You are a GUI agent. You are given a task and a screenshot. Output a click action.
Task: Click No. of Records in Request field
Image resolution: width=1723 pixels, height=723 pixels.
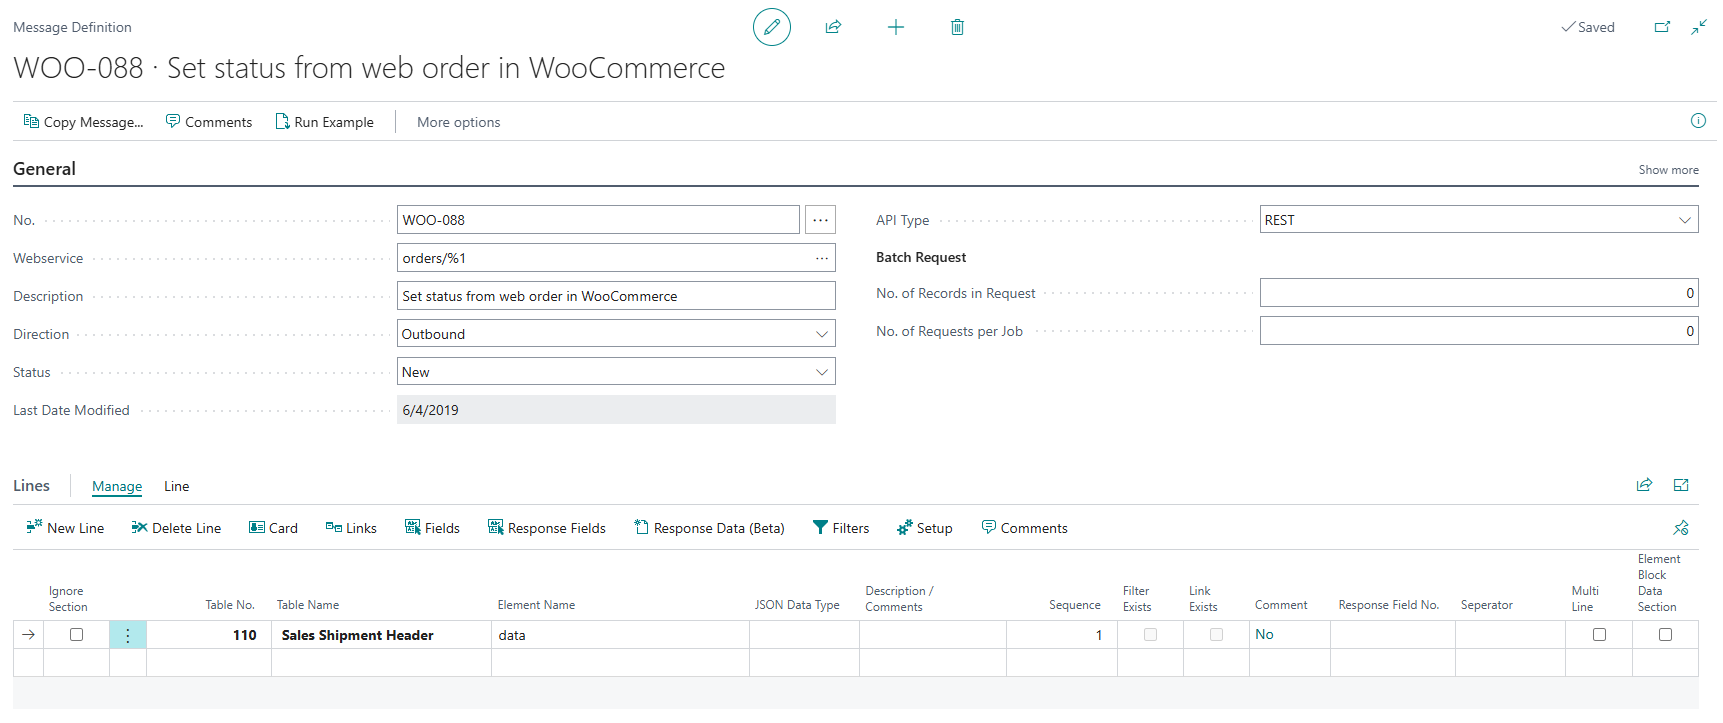pos(1479,293)
